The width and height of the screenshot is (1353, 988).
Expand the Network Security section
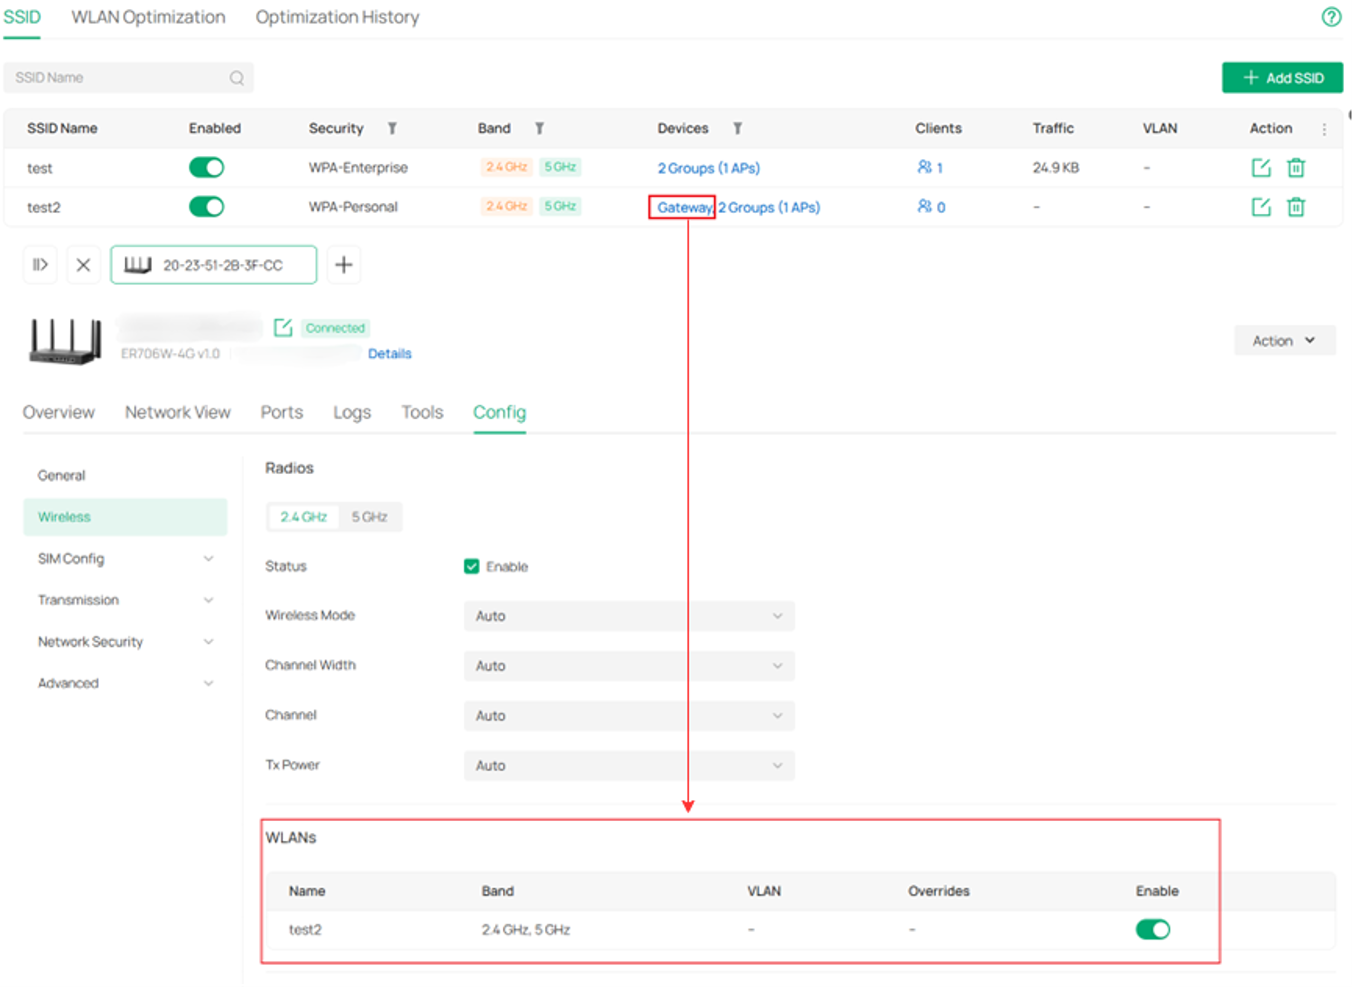(x=125, y=642)
